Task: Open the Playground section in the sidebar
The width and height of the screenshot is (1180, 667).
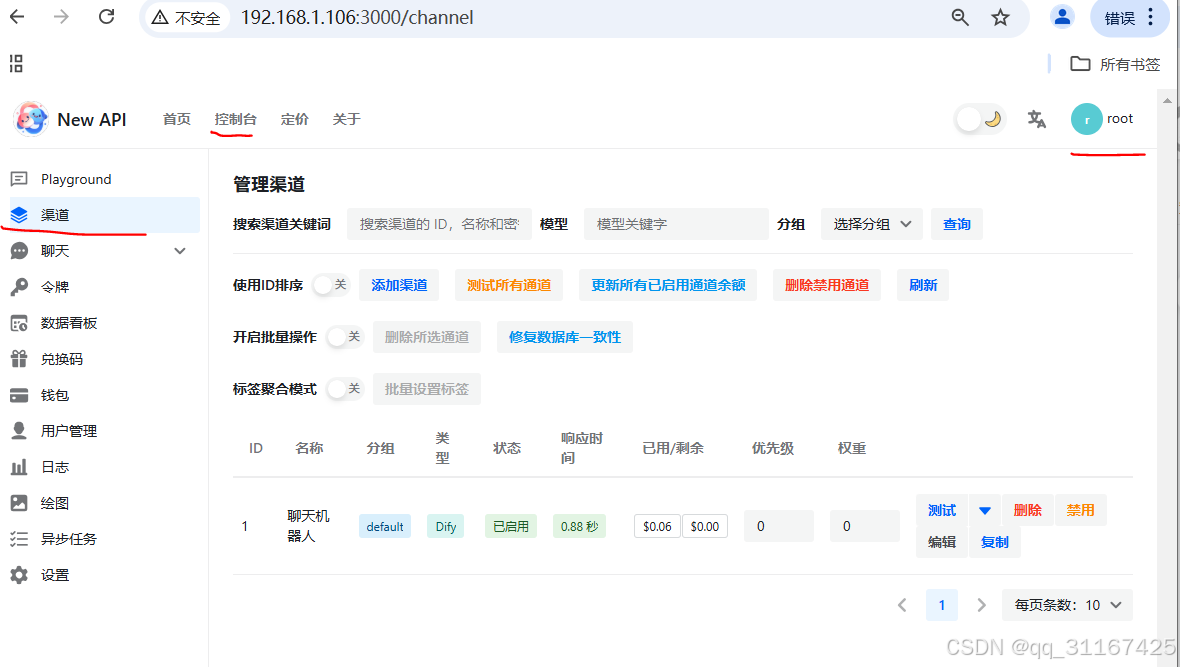Action: [75, 178]
